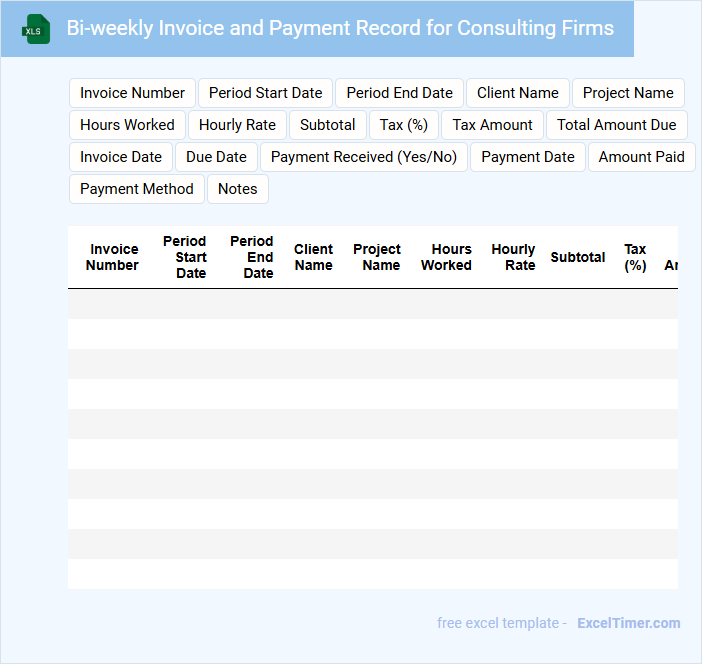The width and height of the screenshot is (702, 664).
Task: Click the Hourly Rate column header
Action: pyautogui.click(x=514, y=257)
